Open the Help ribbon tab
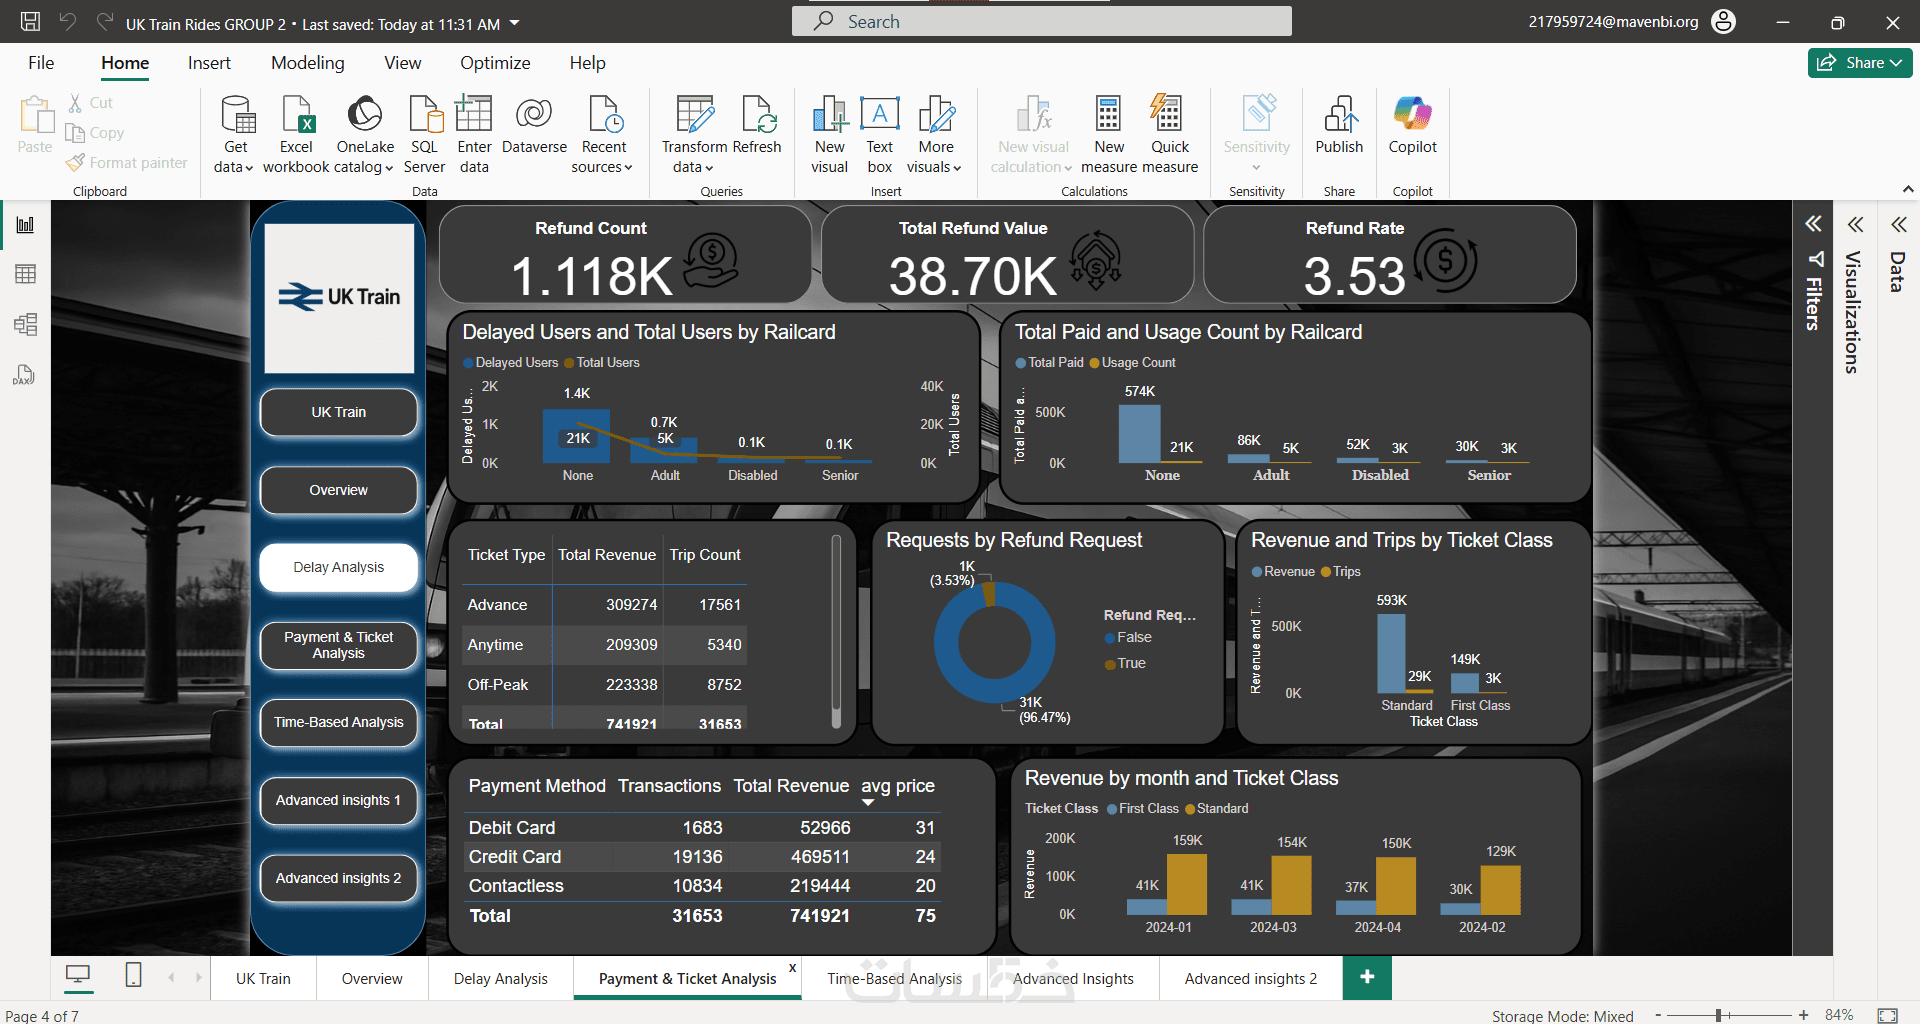Screen dimensions: 1920x1024 click(x=588, y=63)
